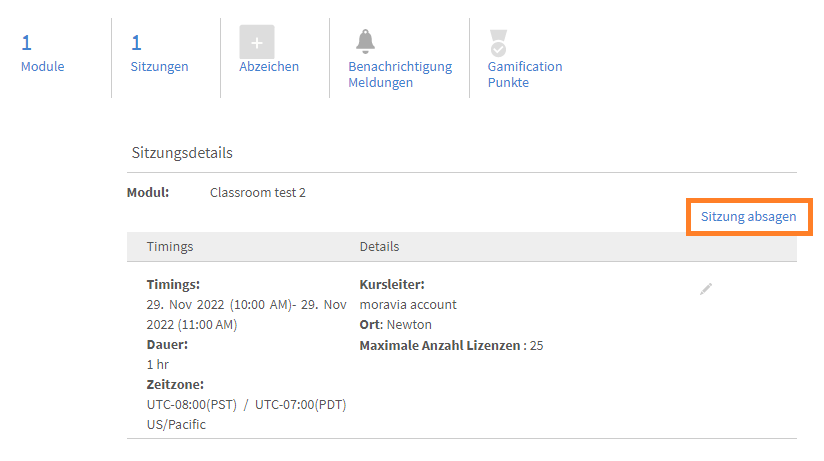The width and height of the screenshot is (824, 461).
Task: Click the Sitzungsdetails heading
Action: click(182, 153)
